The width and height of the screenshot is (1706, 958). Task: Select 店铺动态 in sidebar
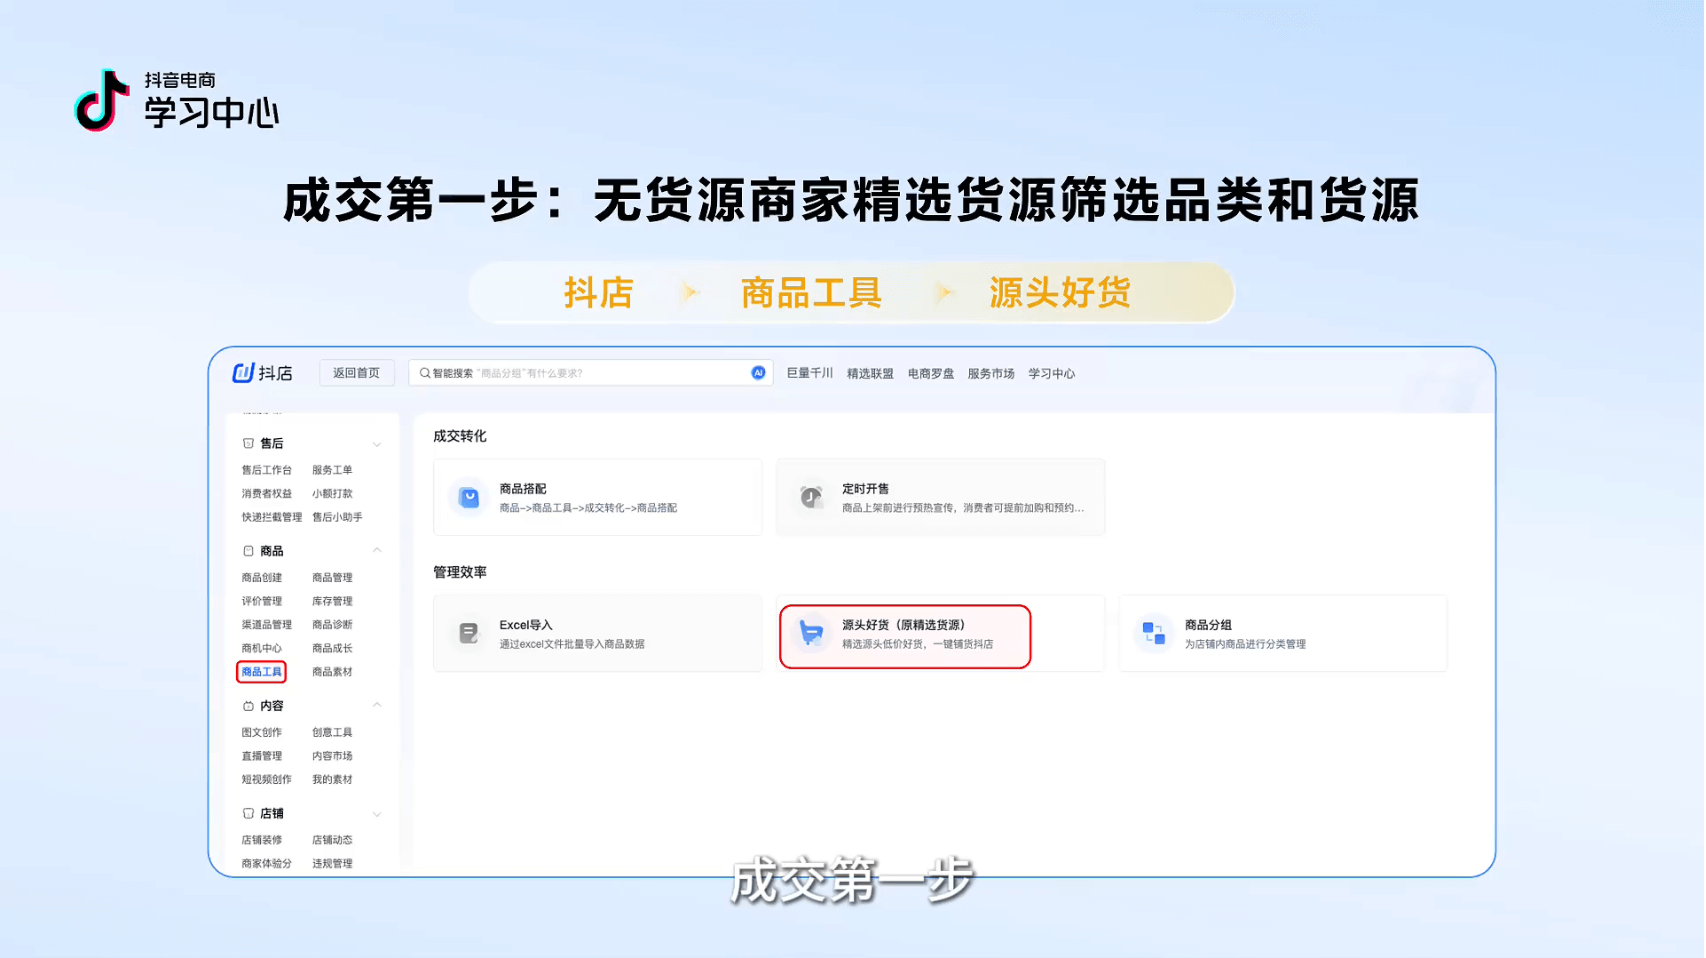(x=332, y=841)
